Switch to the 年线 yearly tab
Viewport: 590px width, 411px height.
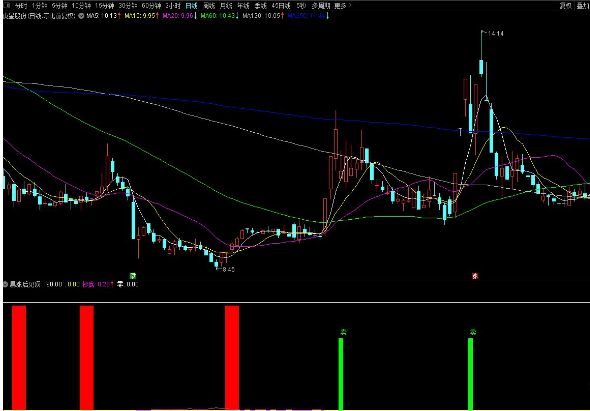(243, 6)
